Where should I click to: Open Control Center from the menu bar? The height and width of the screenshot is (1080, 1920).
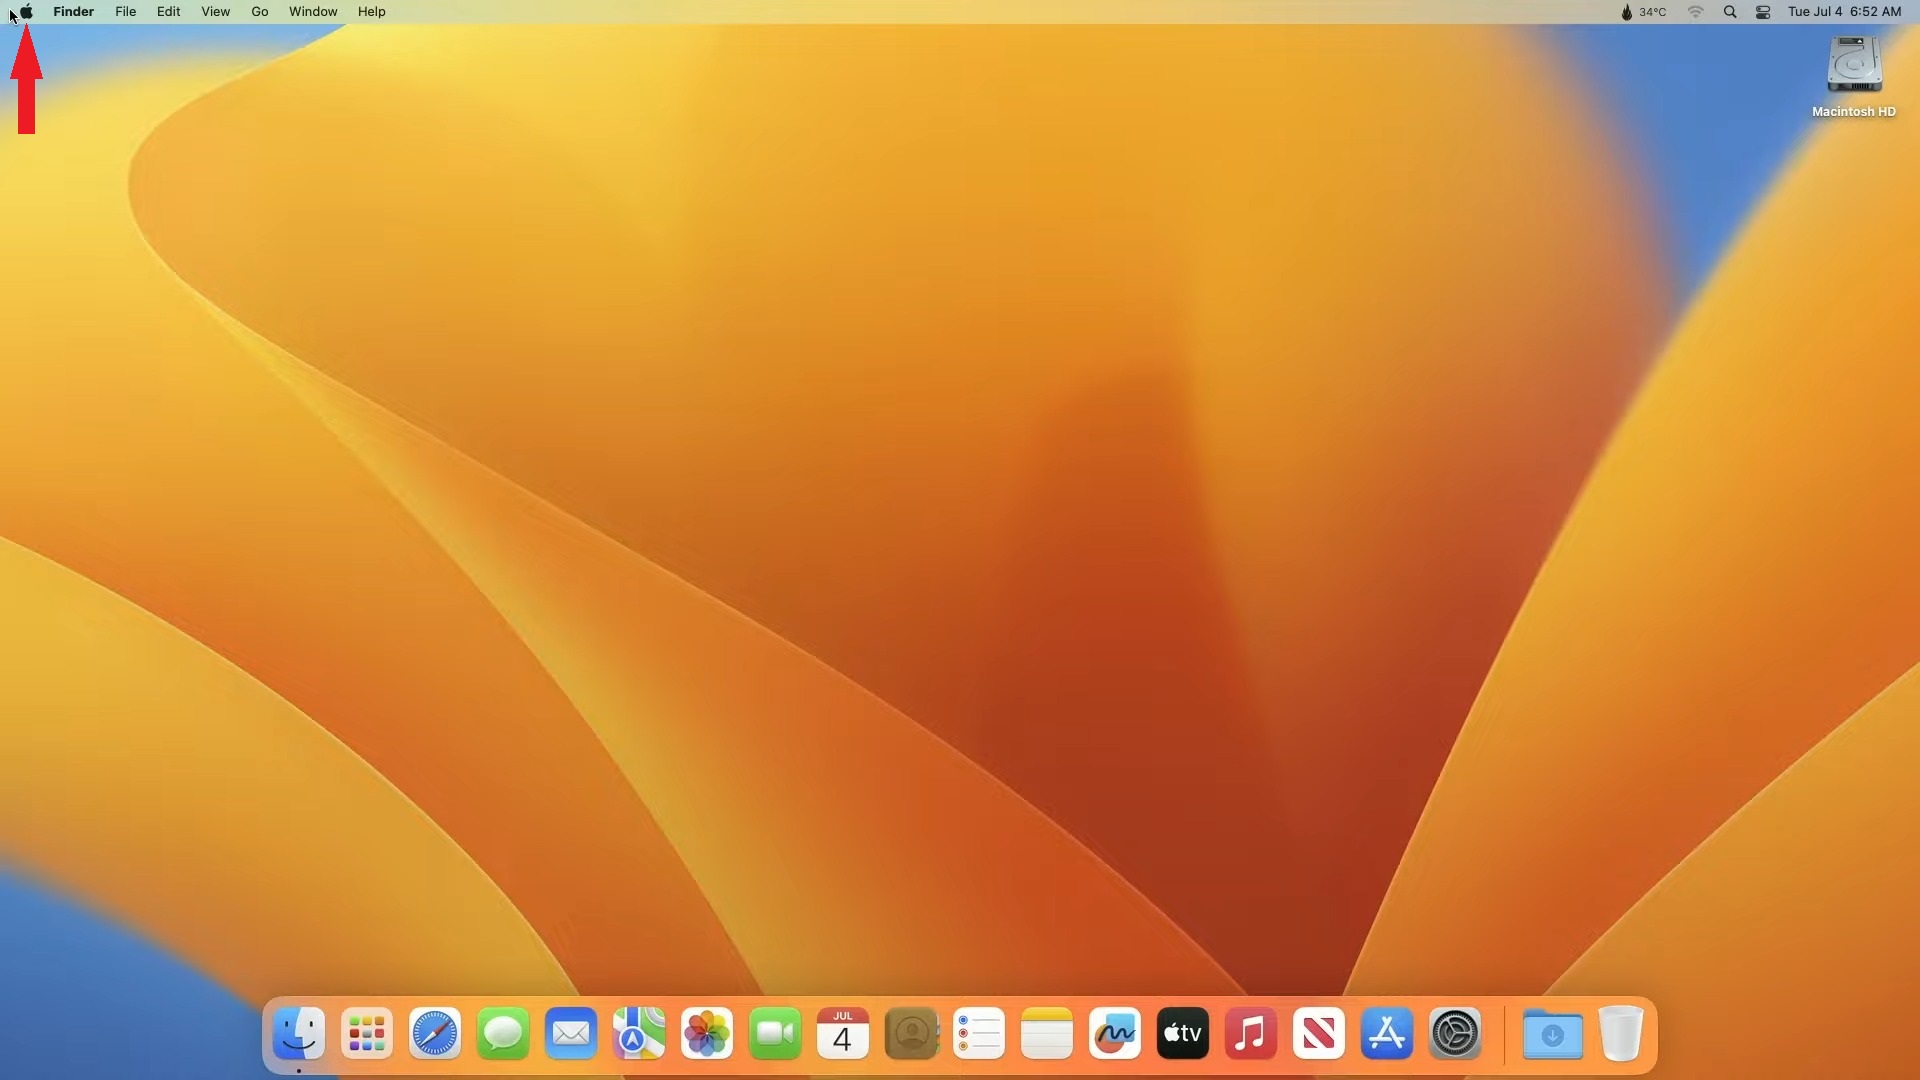click(1763, 11)
